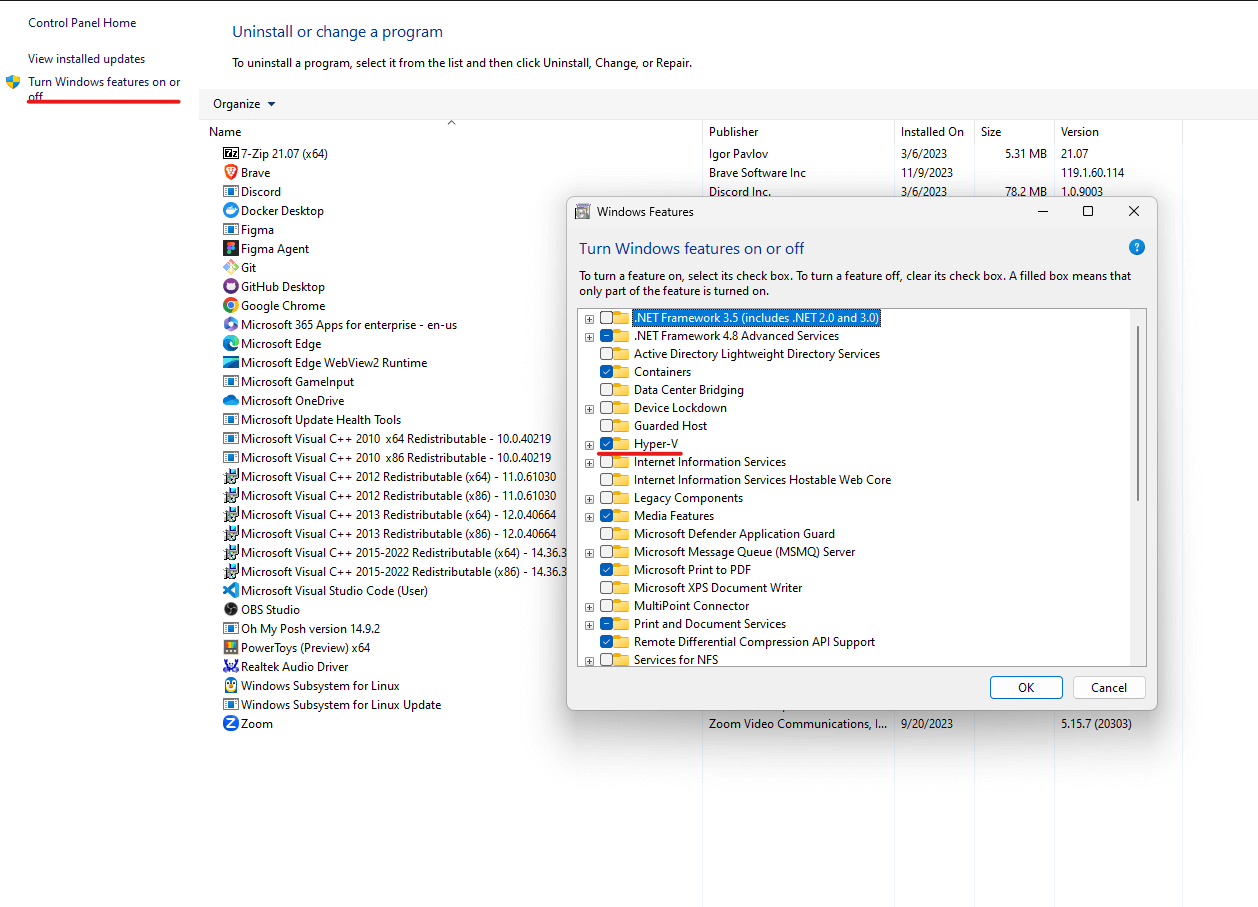
Task: Expand the Print and Document Services node
Action: [x=589, y=623]
